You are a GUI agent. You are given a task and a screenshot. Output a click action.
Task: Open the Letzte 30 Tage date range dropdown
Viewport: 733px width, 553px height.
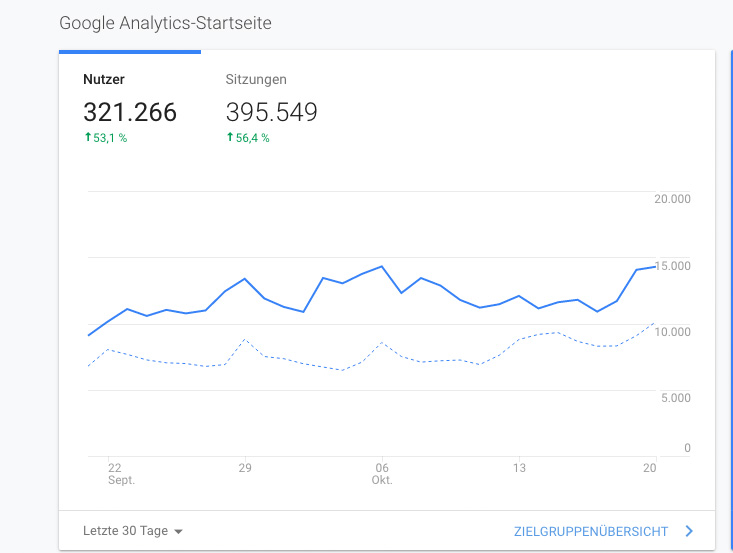(x=133, y=531)
